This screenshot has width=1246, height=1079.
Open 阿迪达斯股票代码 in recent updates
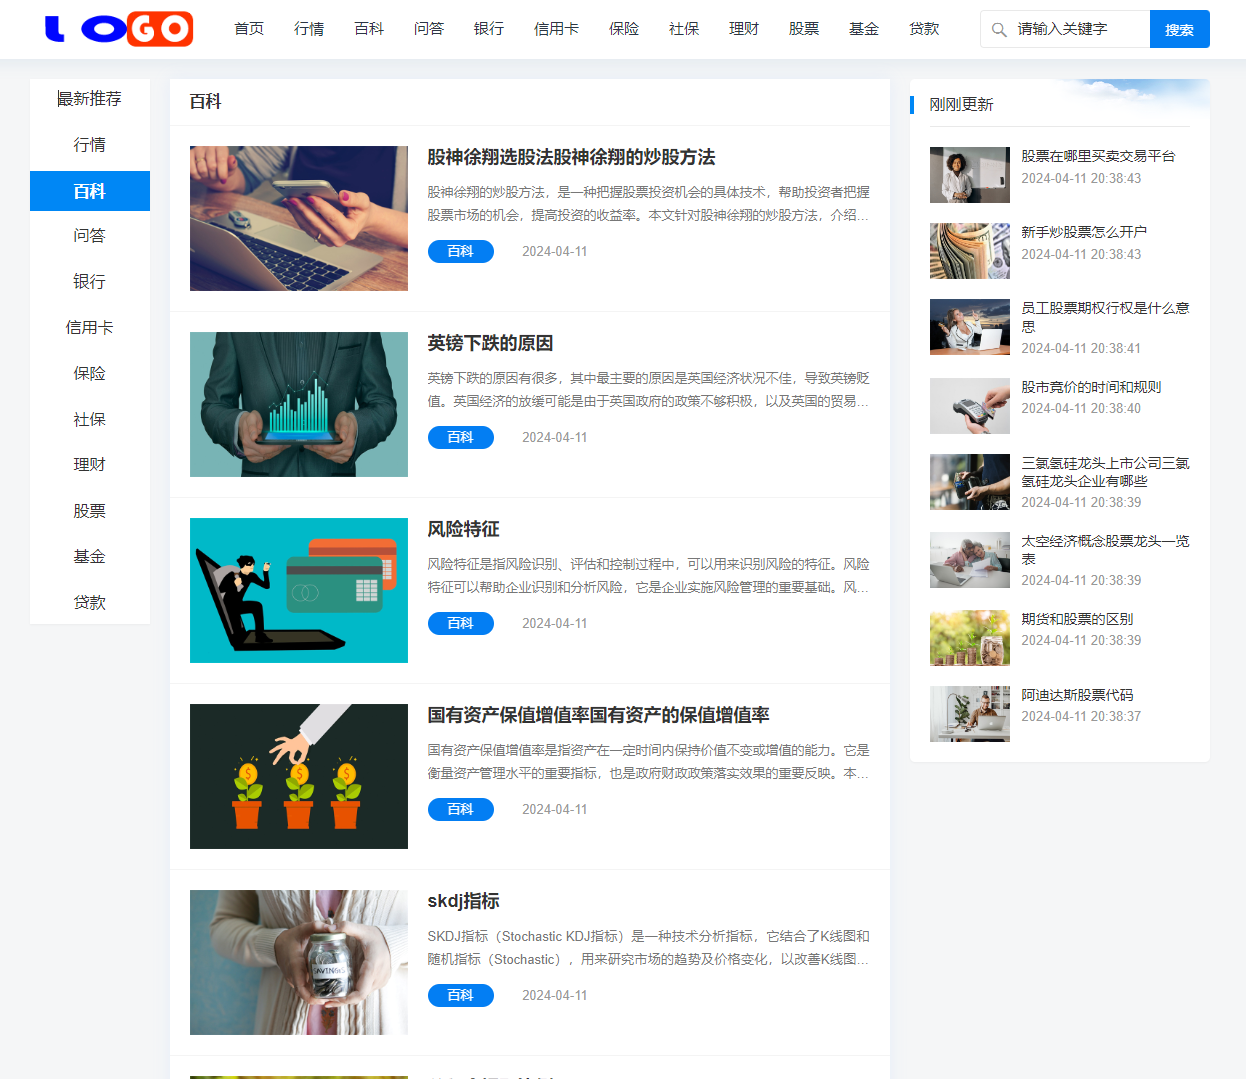click(x=1077, y=695)
